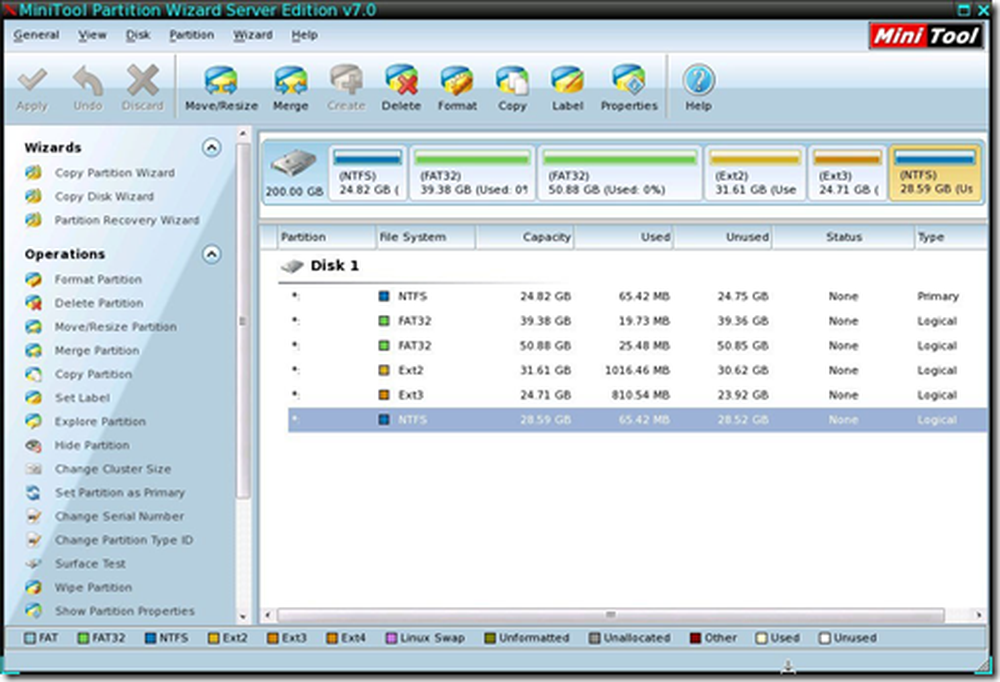Select the Ext3 24.71 GB partition row
Screen dimensions: 1000x682
pyautogui.click(x=637, y=395)
